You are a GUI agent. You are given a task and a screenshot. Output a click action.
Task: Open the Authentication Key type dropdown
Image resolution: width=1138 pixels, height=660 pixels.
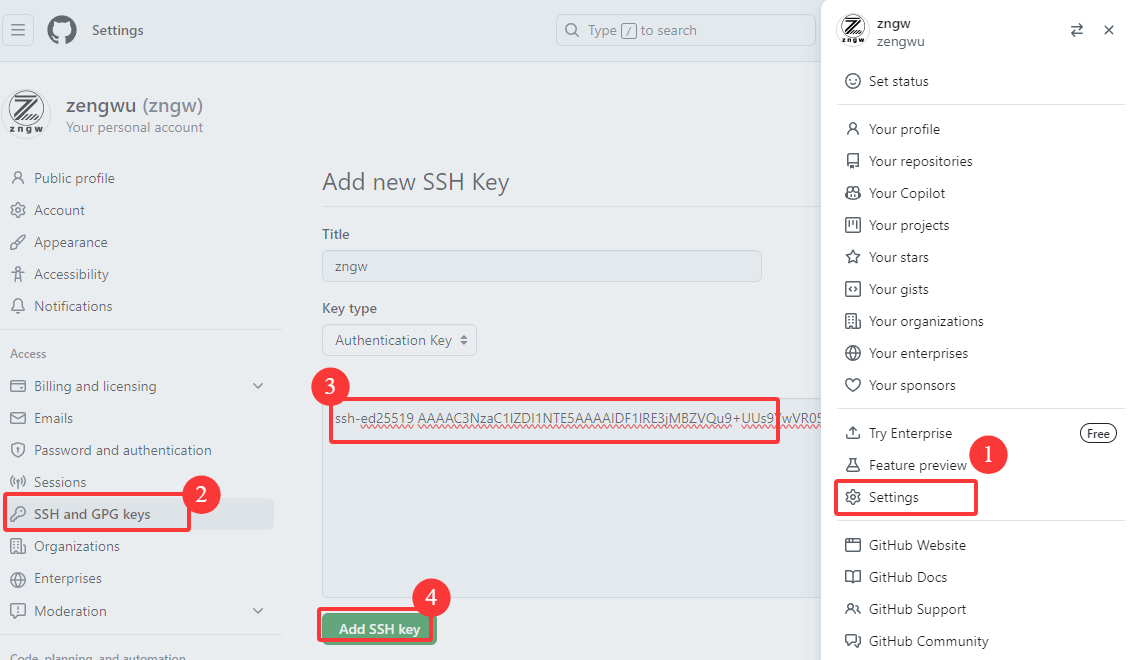click(399, 340)
